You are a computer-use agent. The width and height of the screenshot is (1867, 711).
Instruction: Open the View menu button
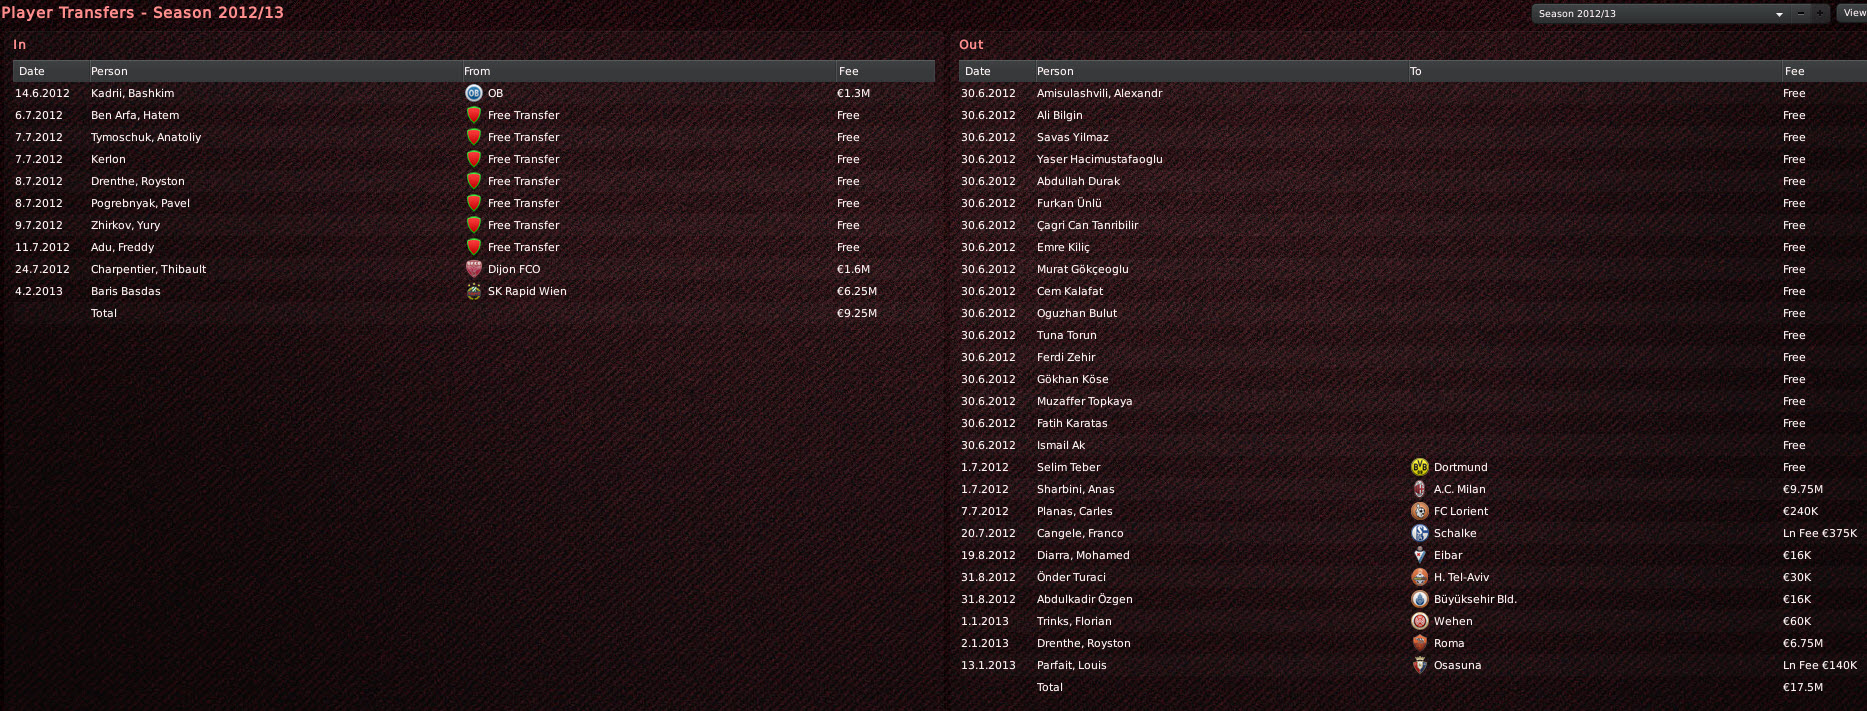point(1852,13)
